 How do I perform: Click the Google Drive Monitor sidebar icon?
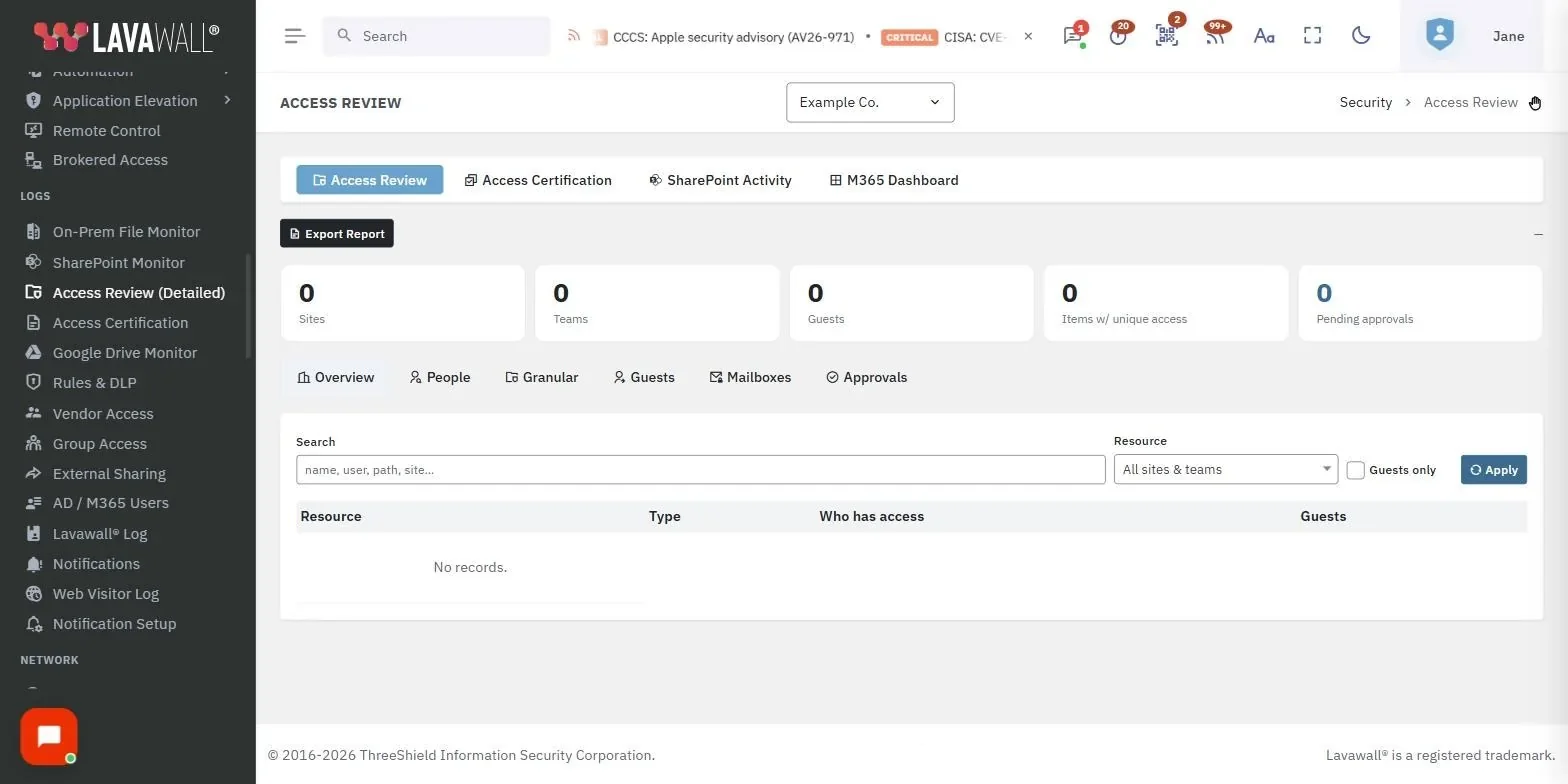coord(33,352)
